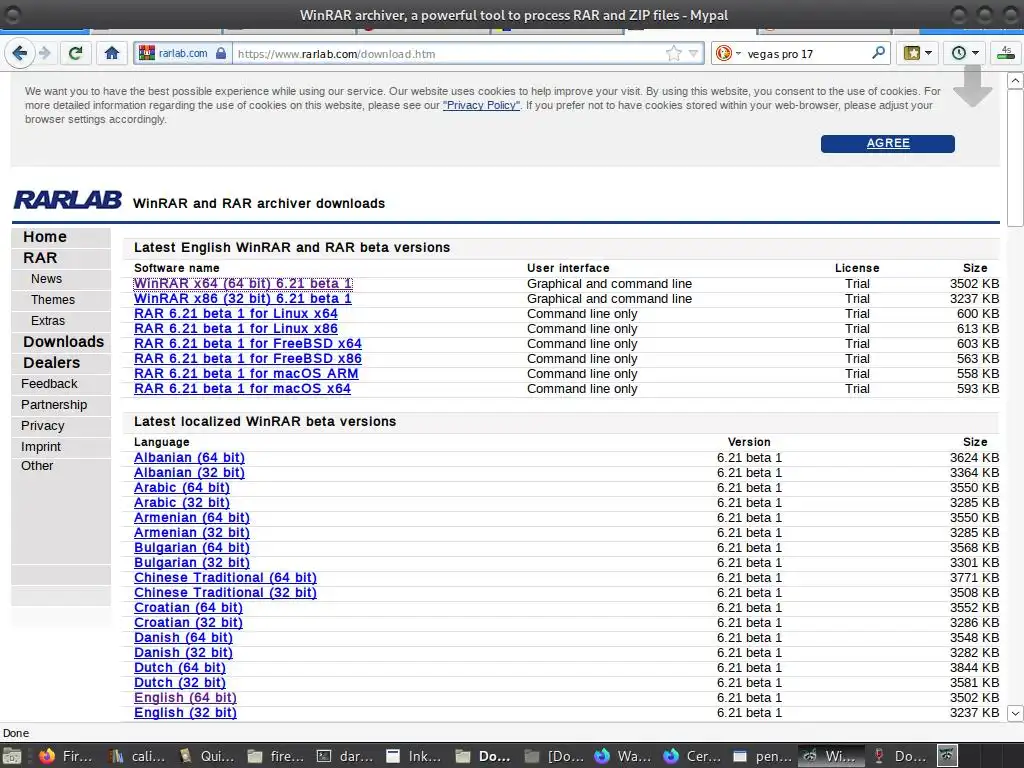
Task: Open Downloads in the sidebar menu
Action: click(x=63, y=342)
